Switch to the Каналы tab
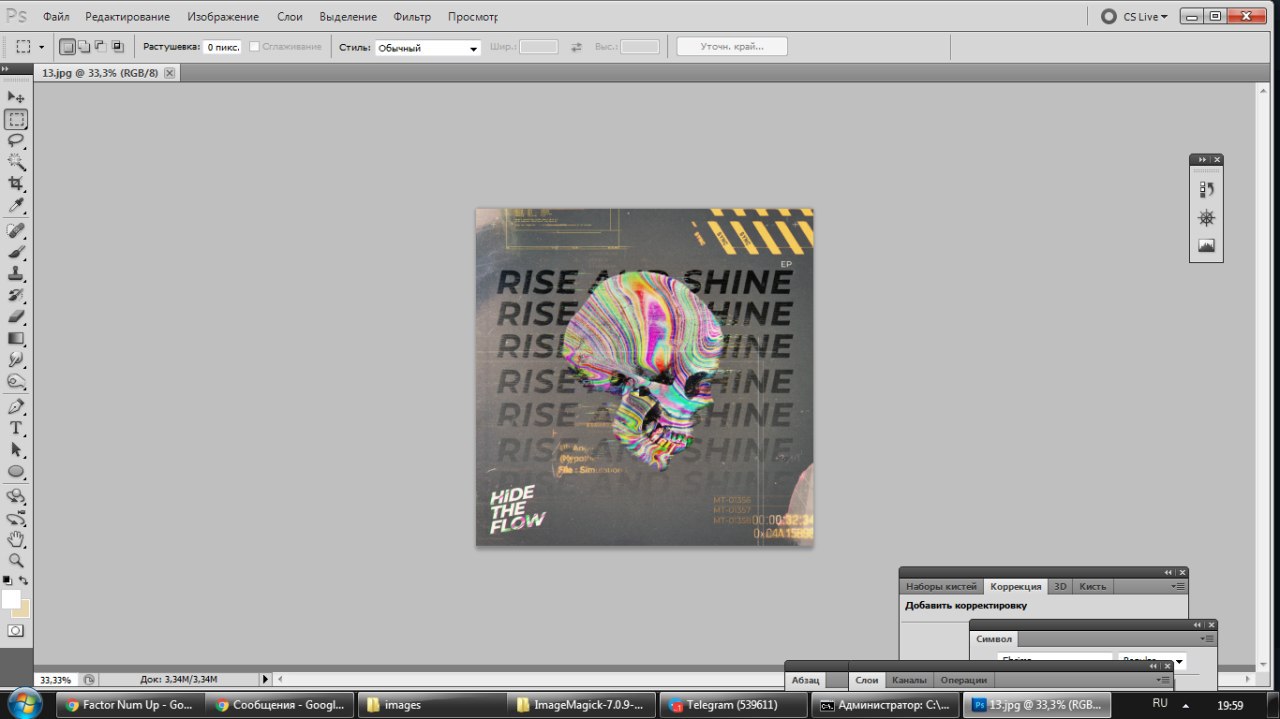The height and width of the screenshot is (719, 1280). 909,680
